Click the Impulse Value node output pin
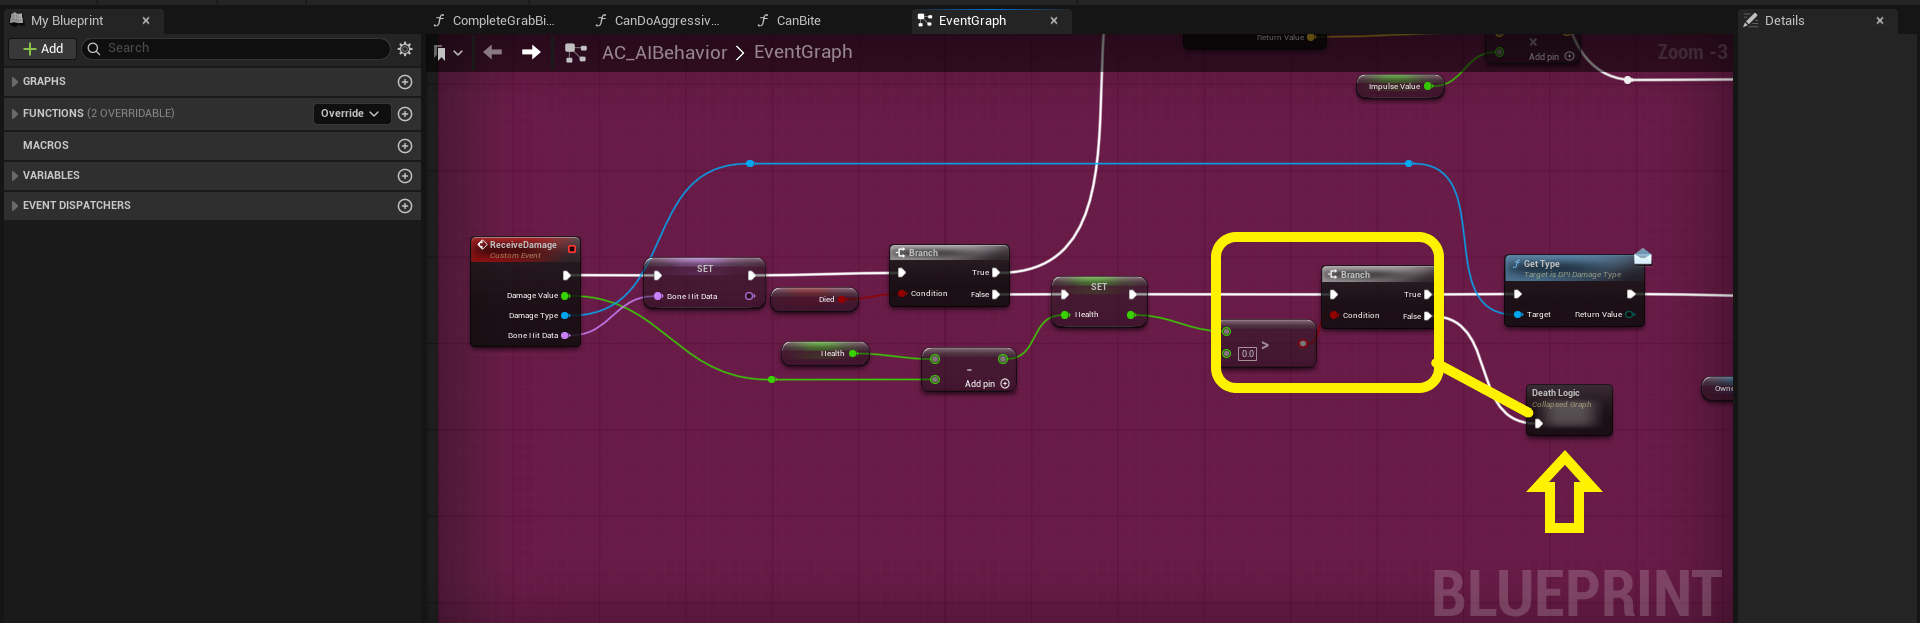1920x623 pixels. pos(1428,86)
